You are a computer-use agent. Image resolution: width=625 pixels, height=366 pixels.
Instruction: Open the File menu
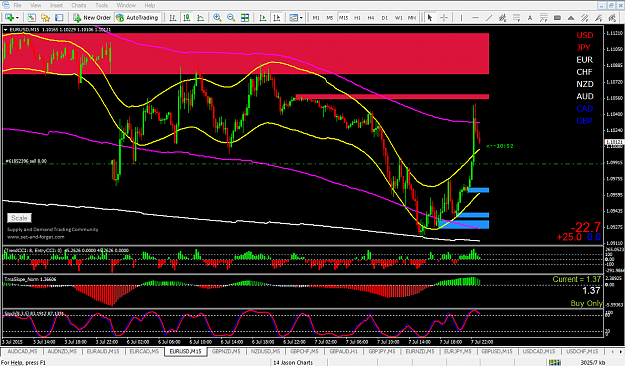pos(17,5)
